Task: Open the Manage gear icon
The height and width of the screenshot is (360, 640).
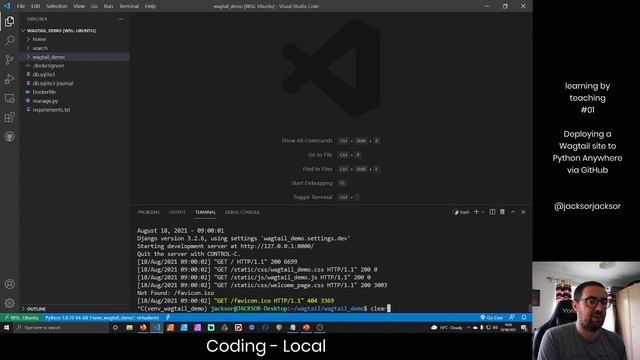Action: pos(9,303)
